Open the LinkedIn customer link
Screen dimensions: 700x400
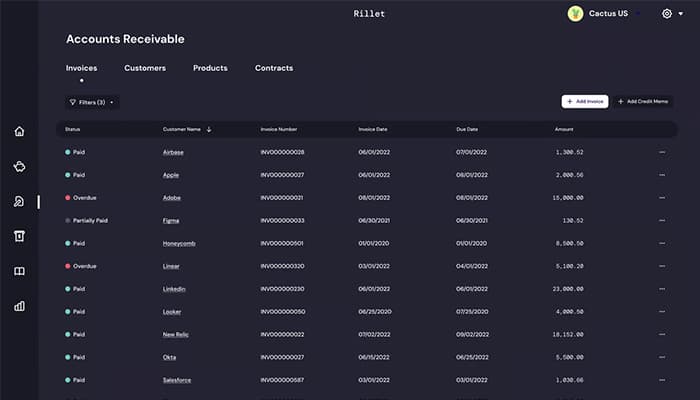point(174,289)
